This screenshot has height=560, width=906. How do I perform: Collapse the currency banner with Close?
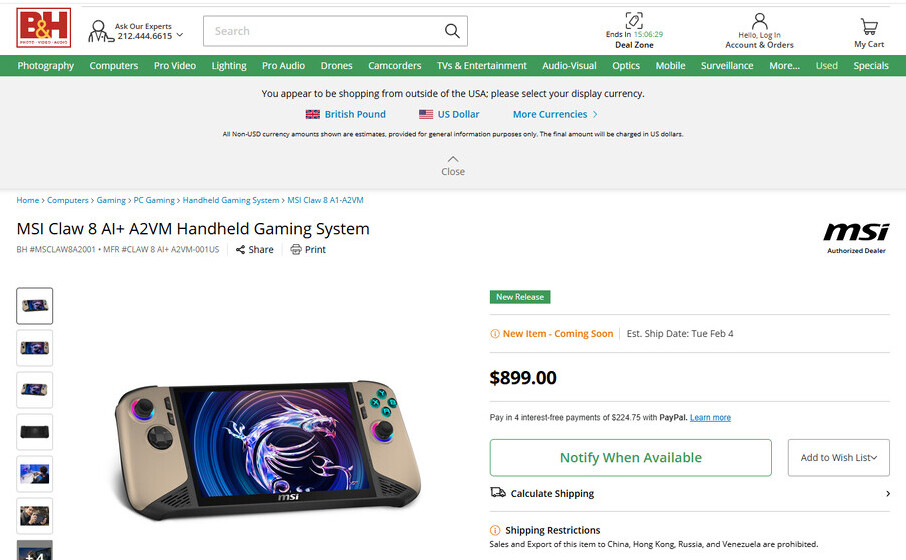click(453, 166)
